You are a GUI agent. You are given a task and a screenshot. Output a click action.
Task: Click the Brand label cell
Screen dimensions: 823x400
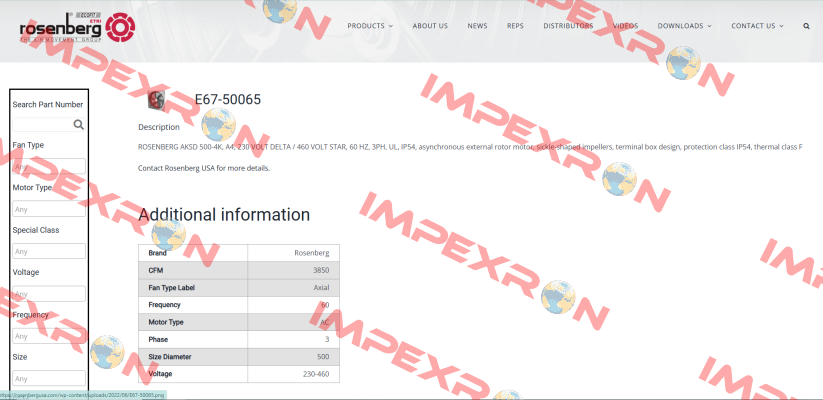click(x=193, y=253)
